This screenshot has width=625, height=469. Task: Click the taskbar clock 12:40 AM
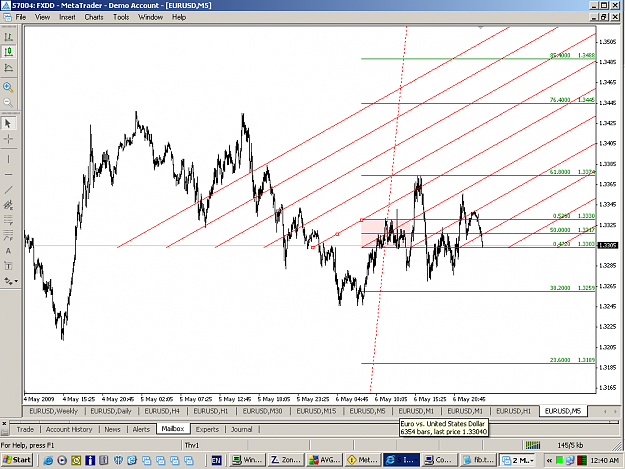pyautogui.click(x=604, y=460)
